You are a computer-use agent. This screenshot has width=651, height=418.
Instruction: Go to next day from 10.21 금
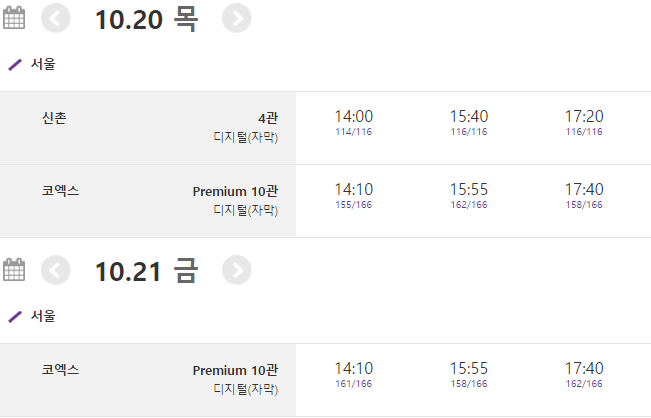tap(236, 270)
